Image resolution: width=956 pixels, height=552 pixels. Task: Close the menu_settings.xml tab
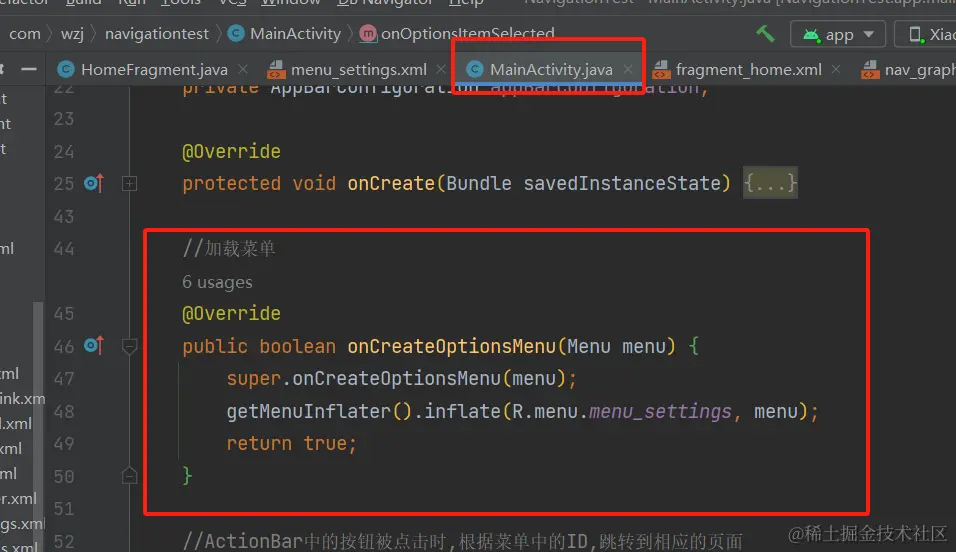441,70
